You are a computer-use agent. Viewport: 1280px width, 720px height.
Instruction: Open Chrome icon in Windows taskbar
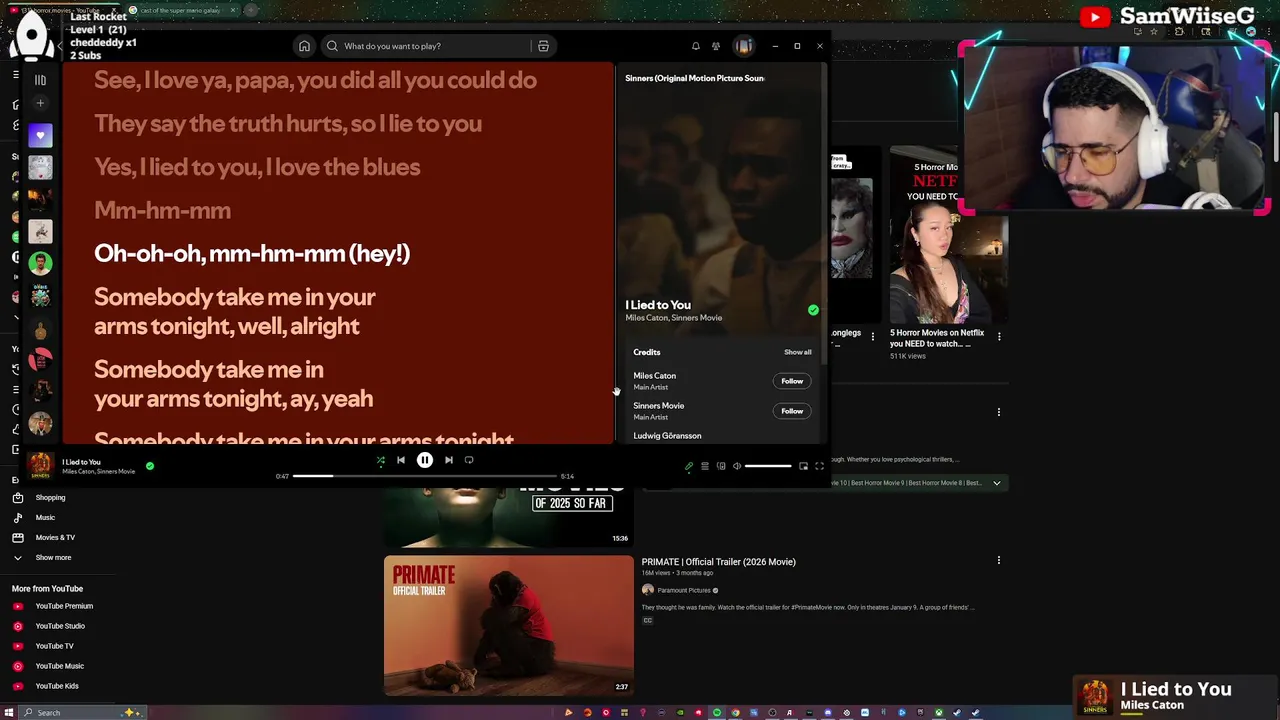coord(735,713)
